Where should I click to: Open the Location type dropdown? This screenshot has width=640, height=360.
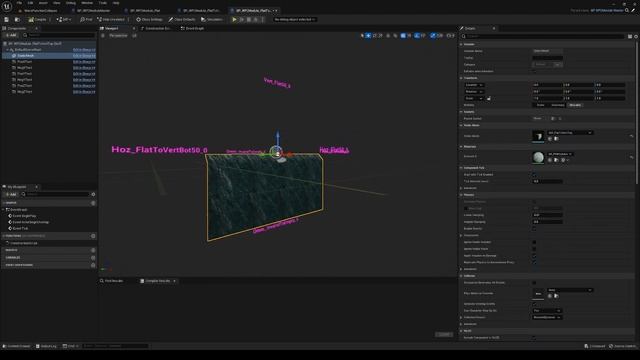(x=474, y=85)
